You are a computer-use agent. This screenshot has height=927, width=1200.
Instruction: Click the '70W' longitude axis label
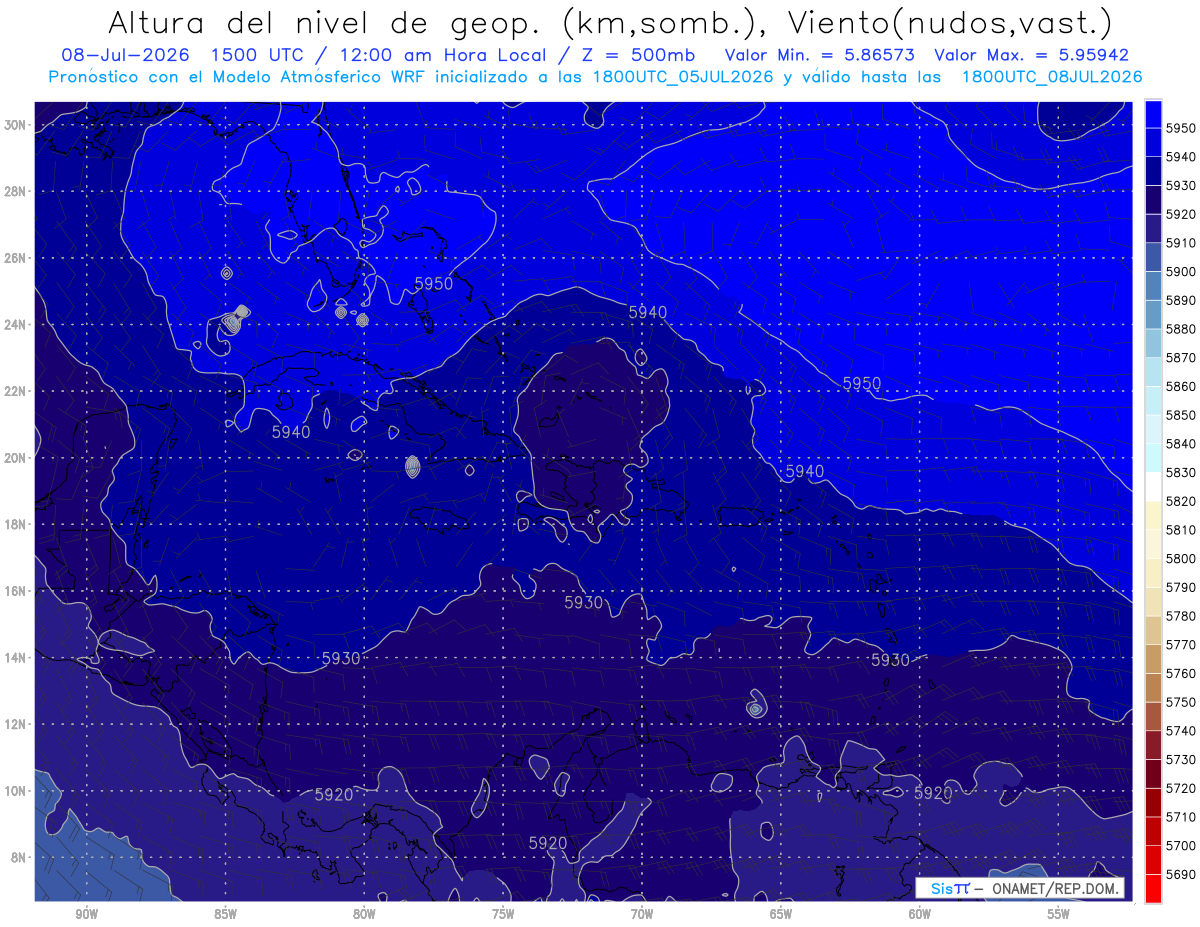pos(642,914)
